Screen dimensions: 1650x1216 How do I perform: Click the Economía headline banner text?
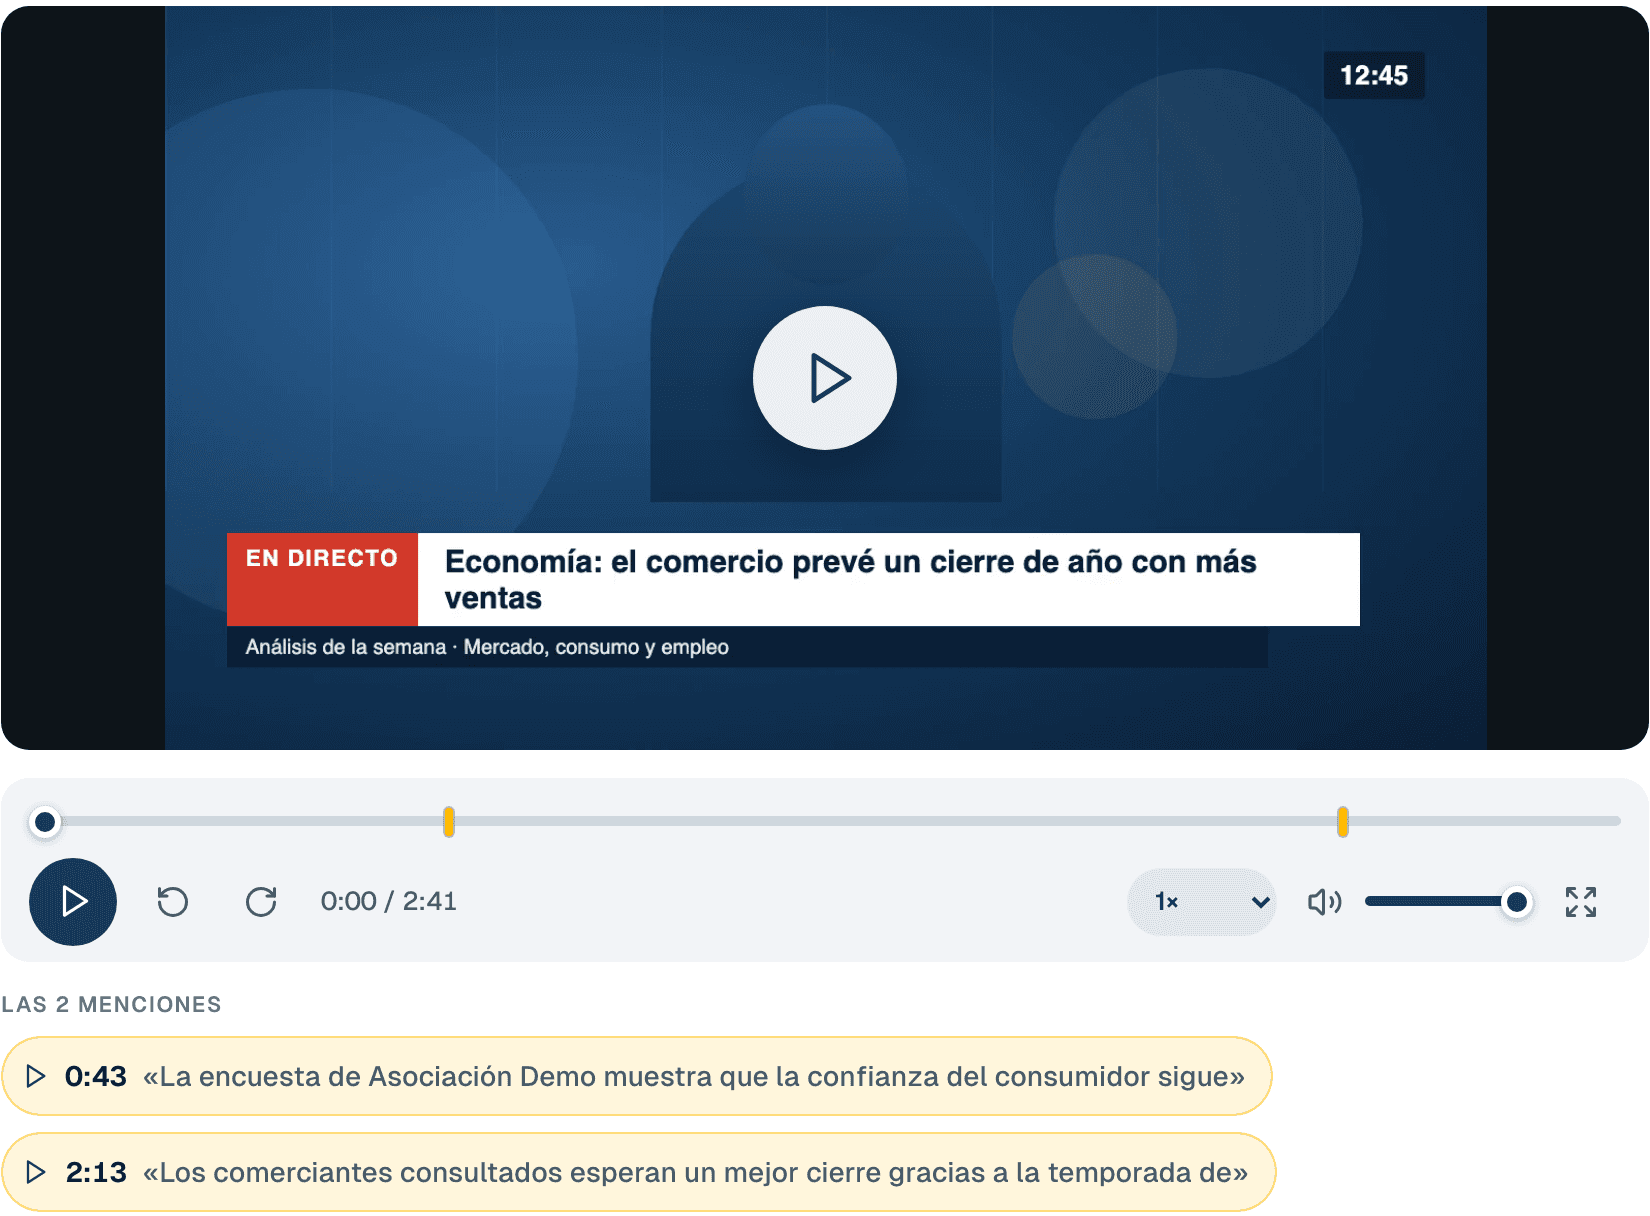click(x=850, y=579)
